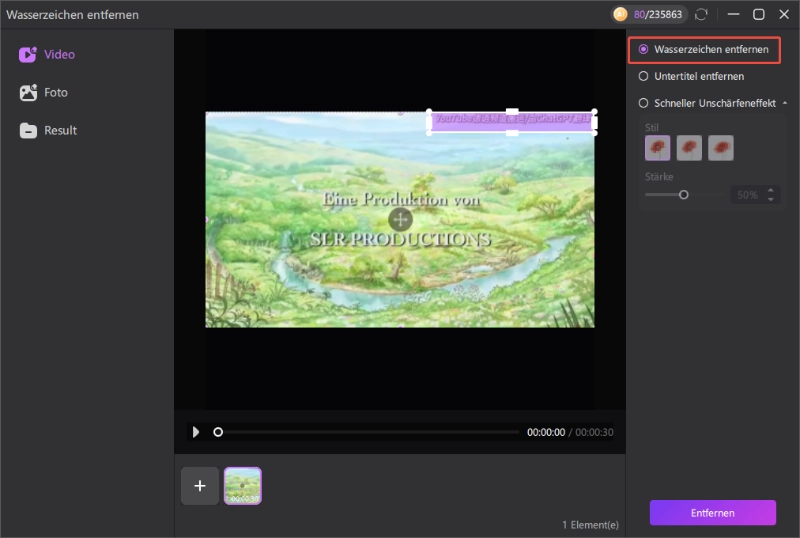
Task: Select the Untertitel entfernen radio option
Action: (x=691, y=76)
